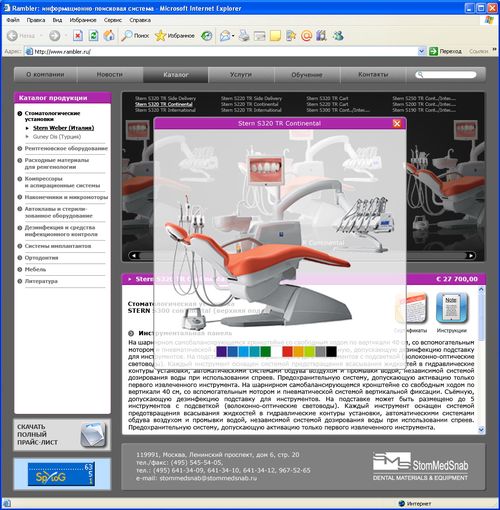Select Литература category
500x510 pixels.
(41, 281)
